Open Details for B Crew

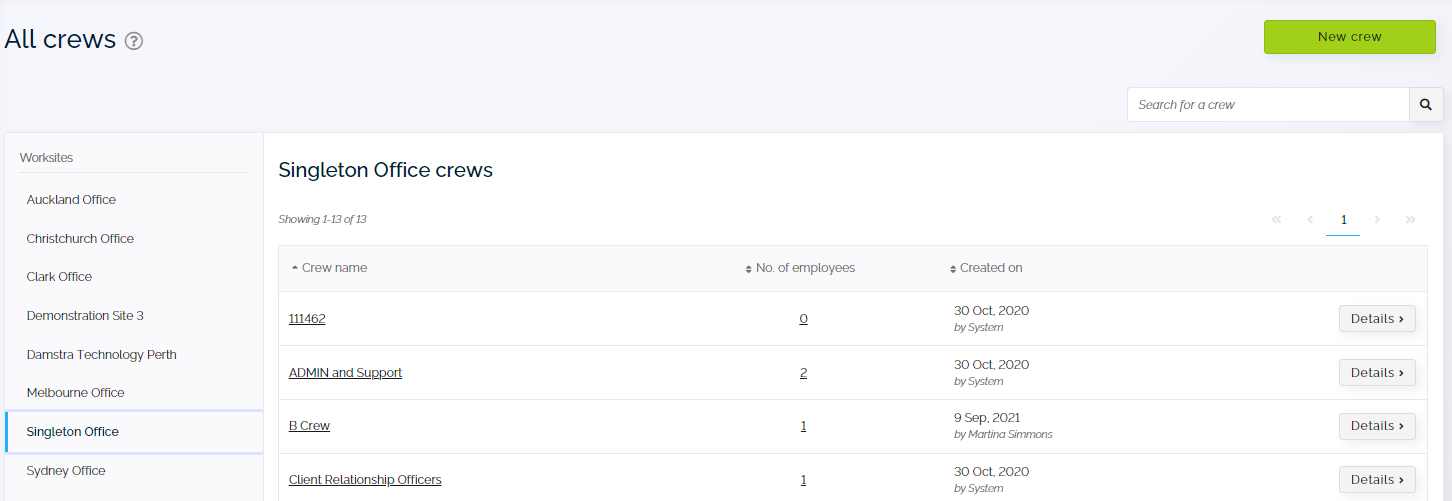point(1377,426)
